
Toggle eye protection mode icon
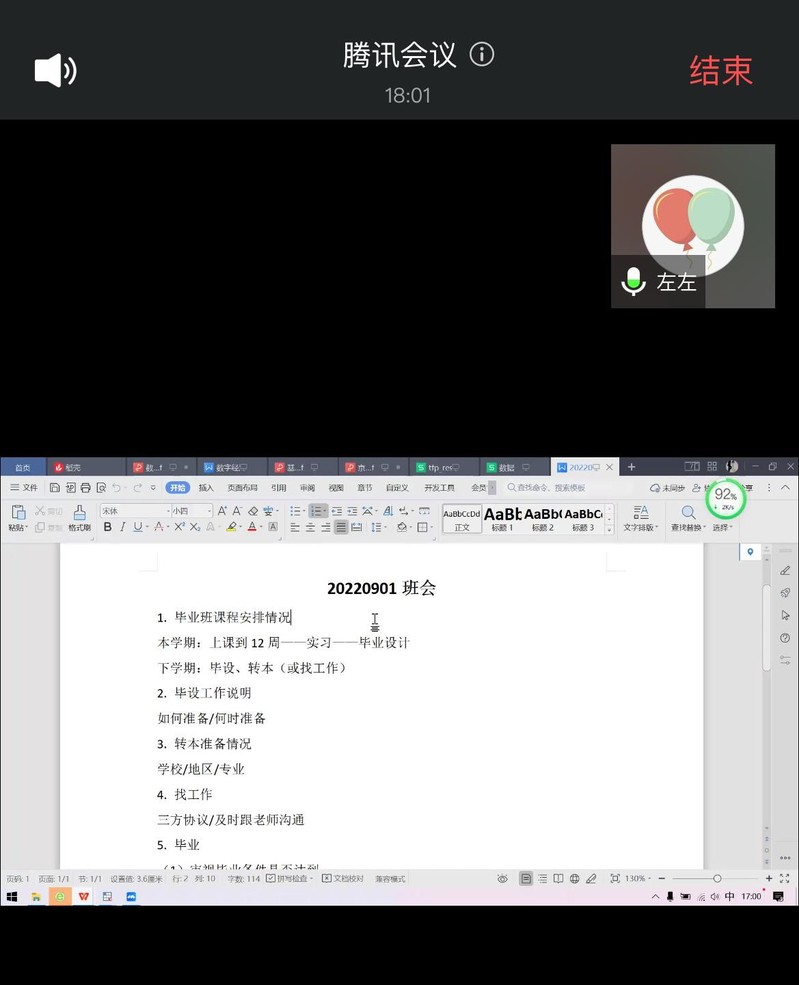[x=503, y=878]
